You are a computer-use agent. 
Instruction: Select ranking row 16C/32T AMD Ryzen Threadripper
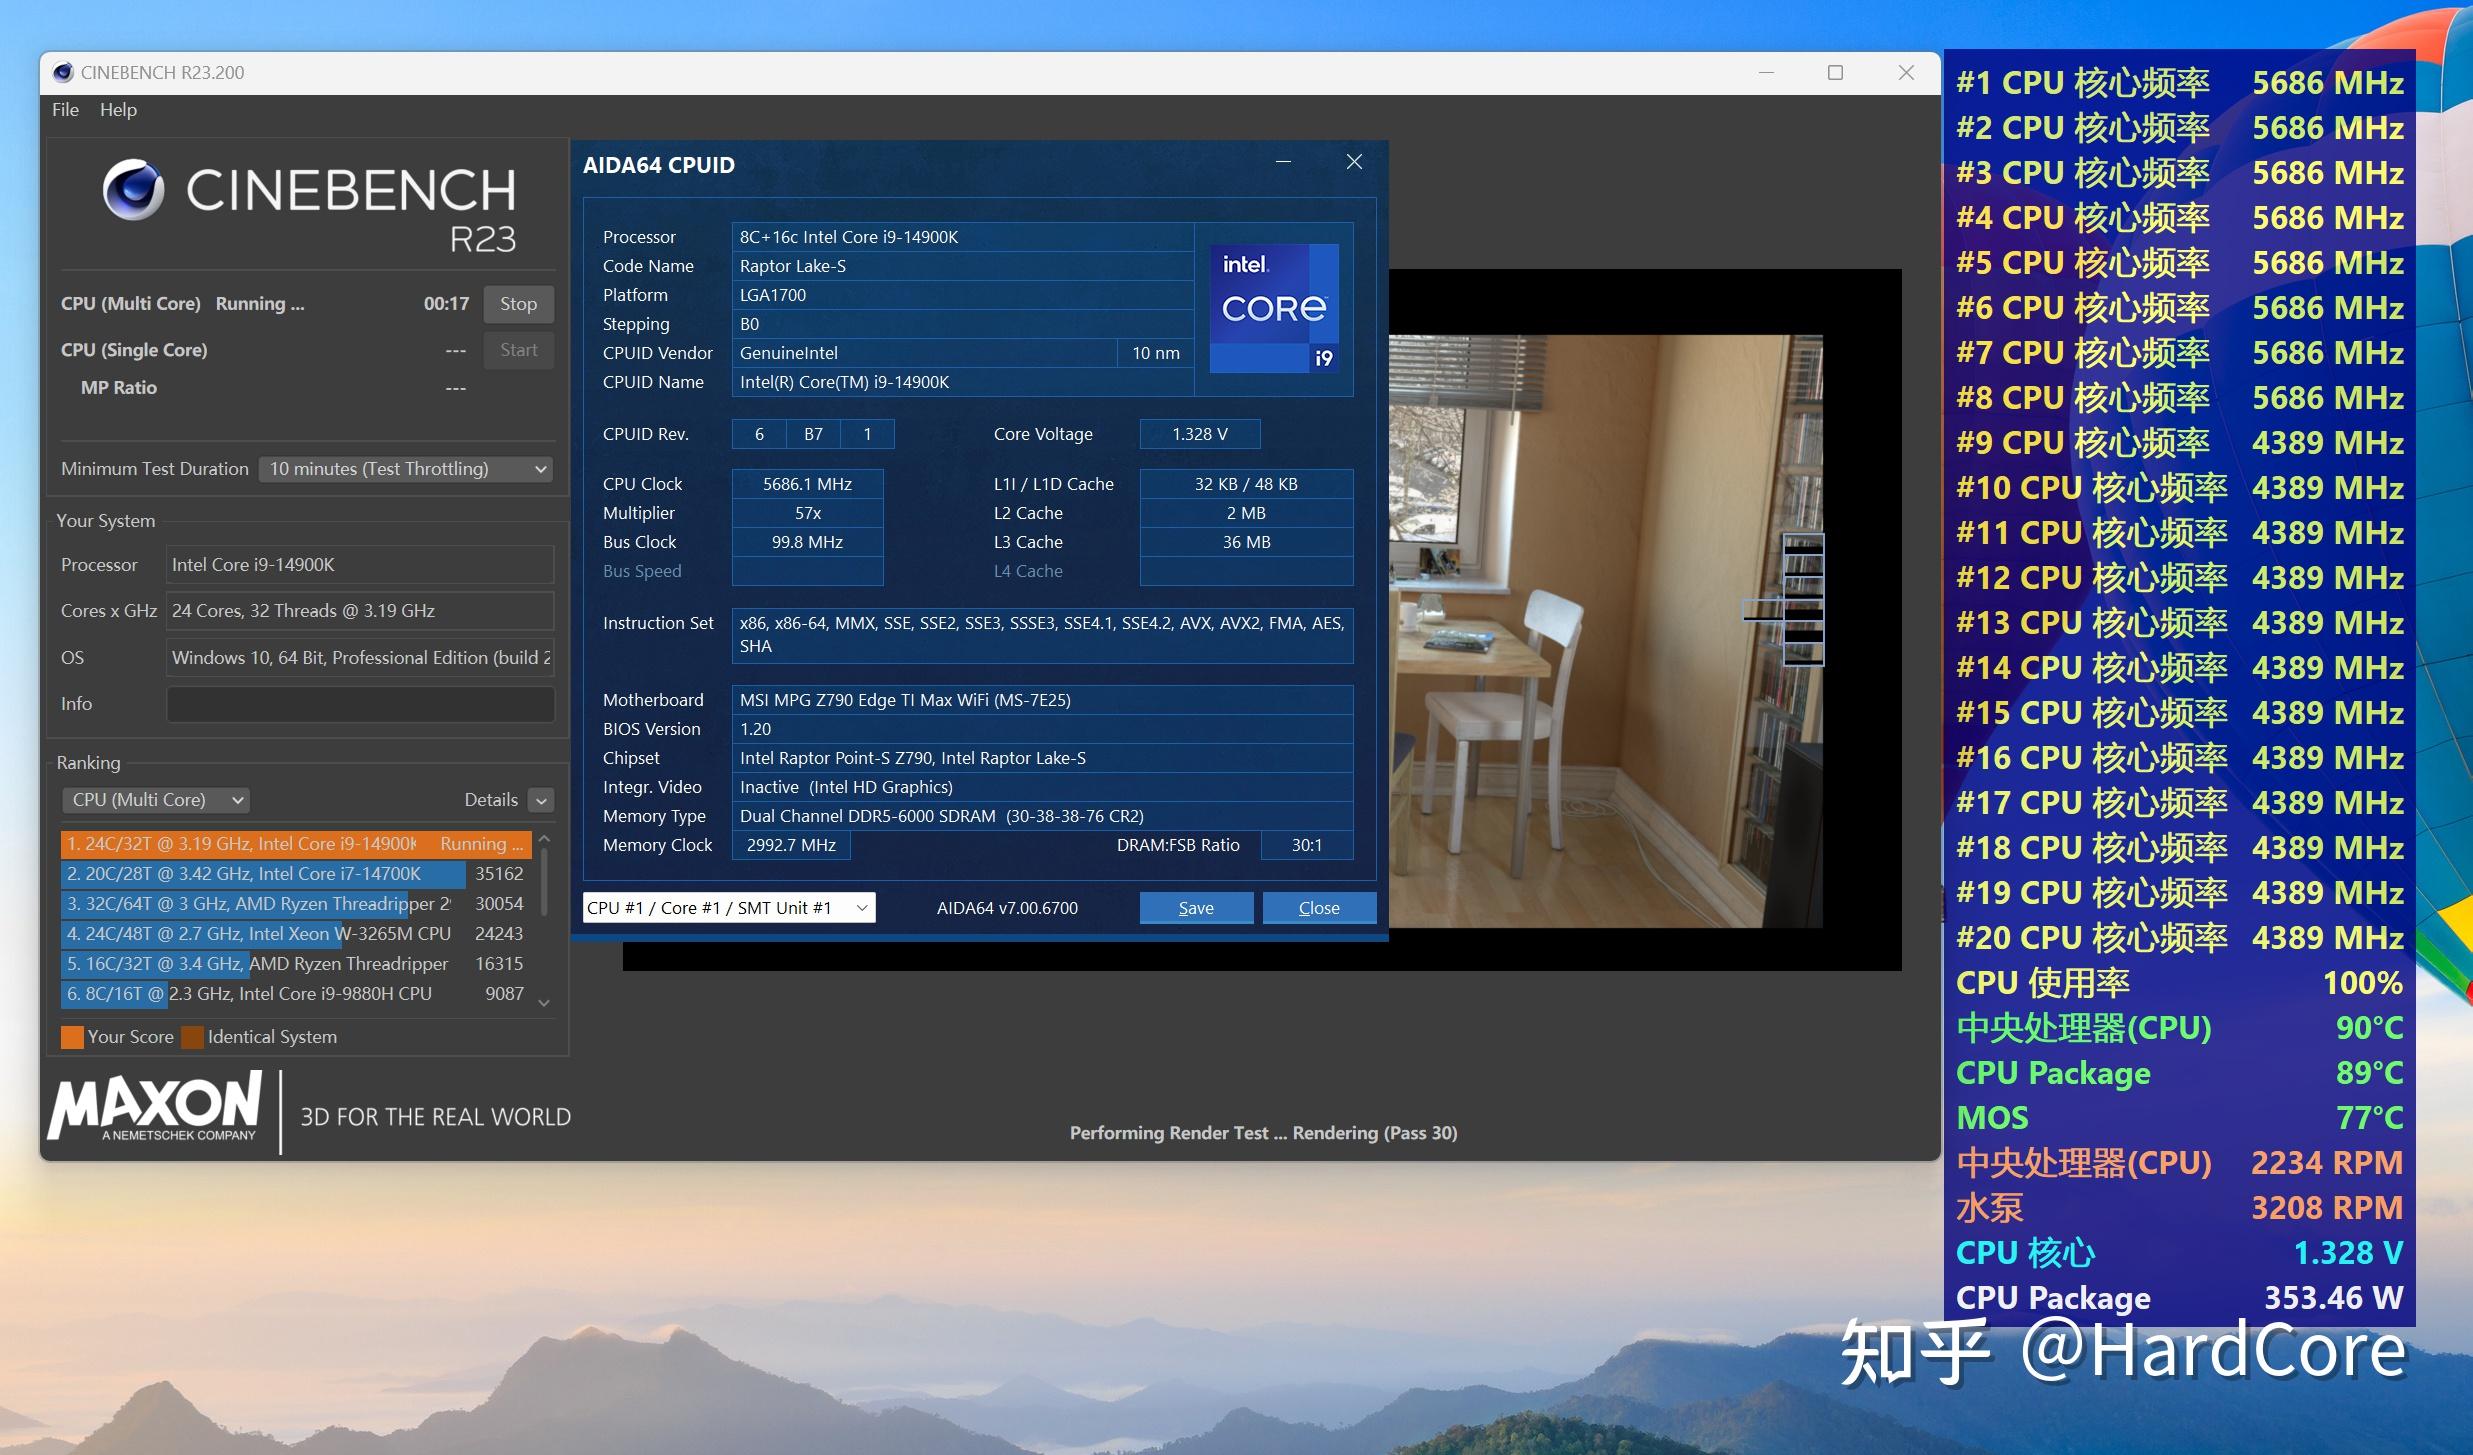(296, 964)
